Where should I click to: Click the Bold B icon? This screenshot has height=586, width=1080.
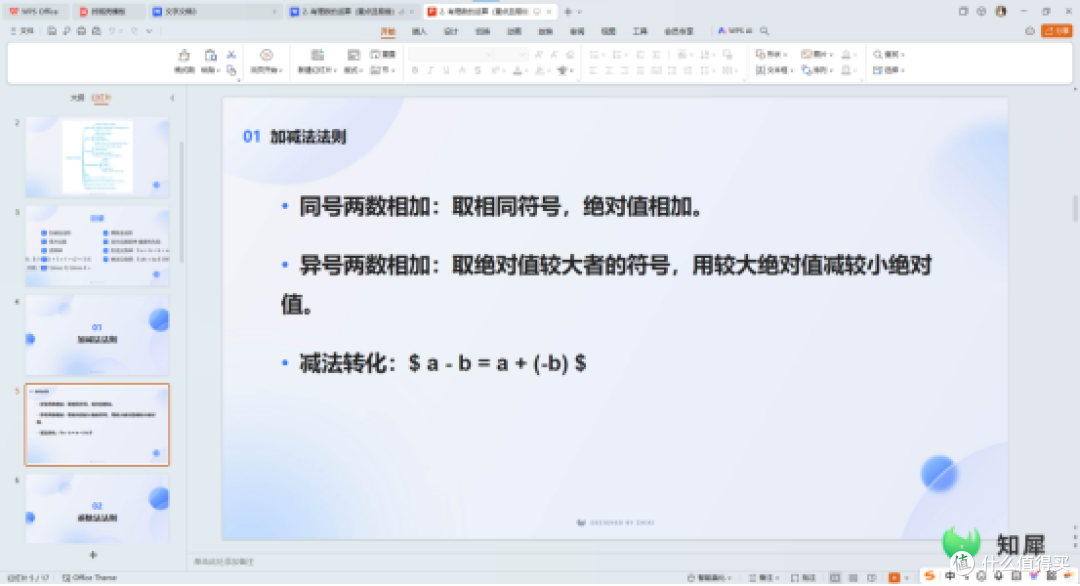415,70
